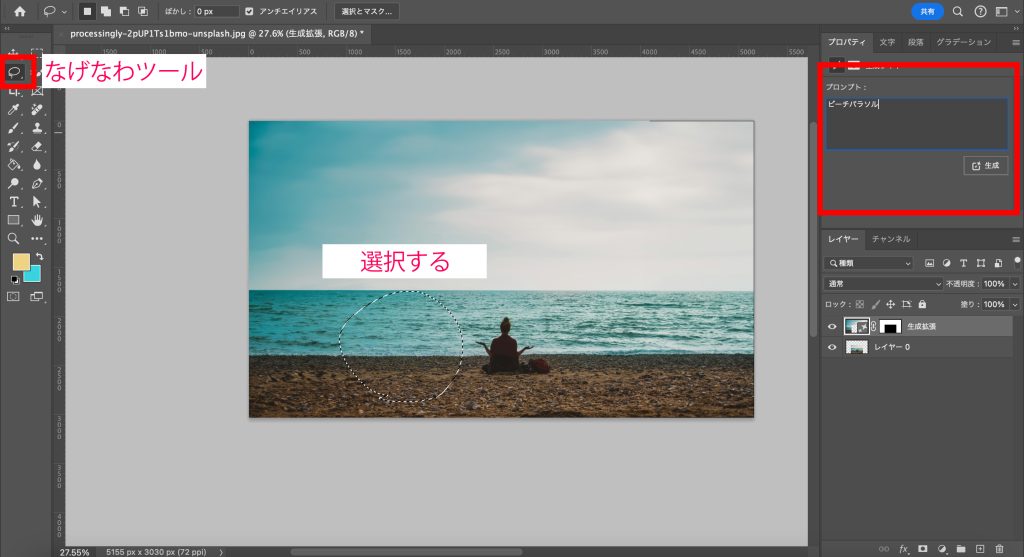The width and height of the screenshot is (1024, 557).
Task: Click the Home icon in options bar
Action: click(x=19, y=11)
